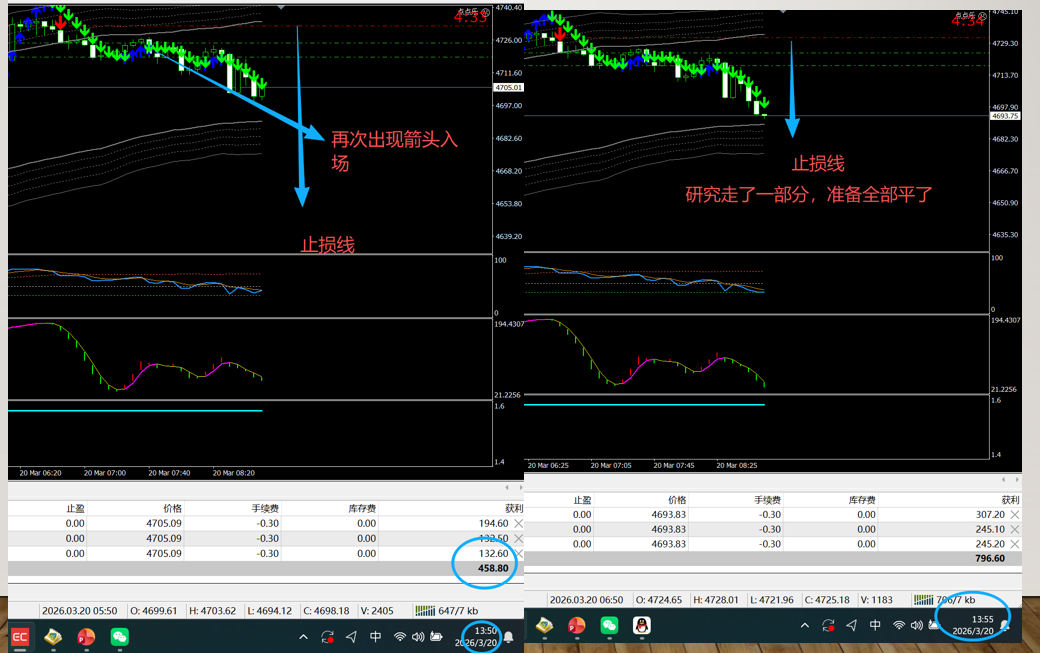Open the QQ penguin app

coord(641,625)
